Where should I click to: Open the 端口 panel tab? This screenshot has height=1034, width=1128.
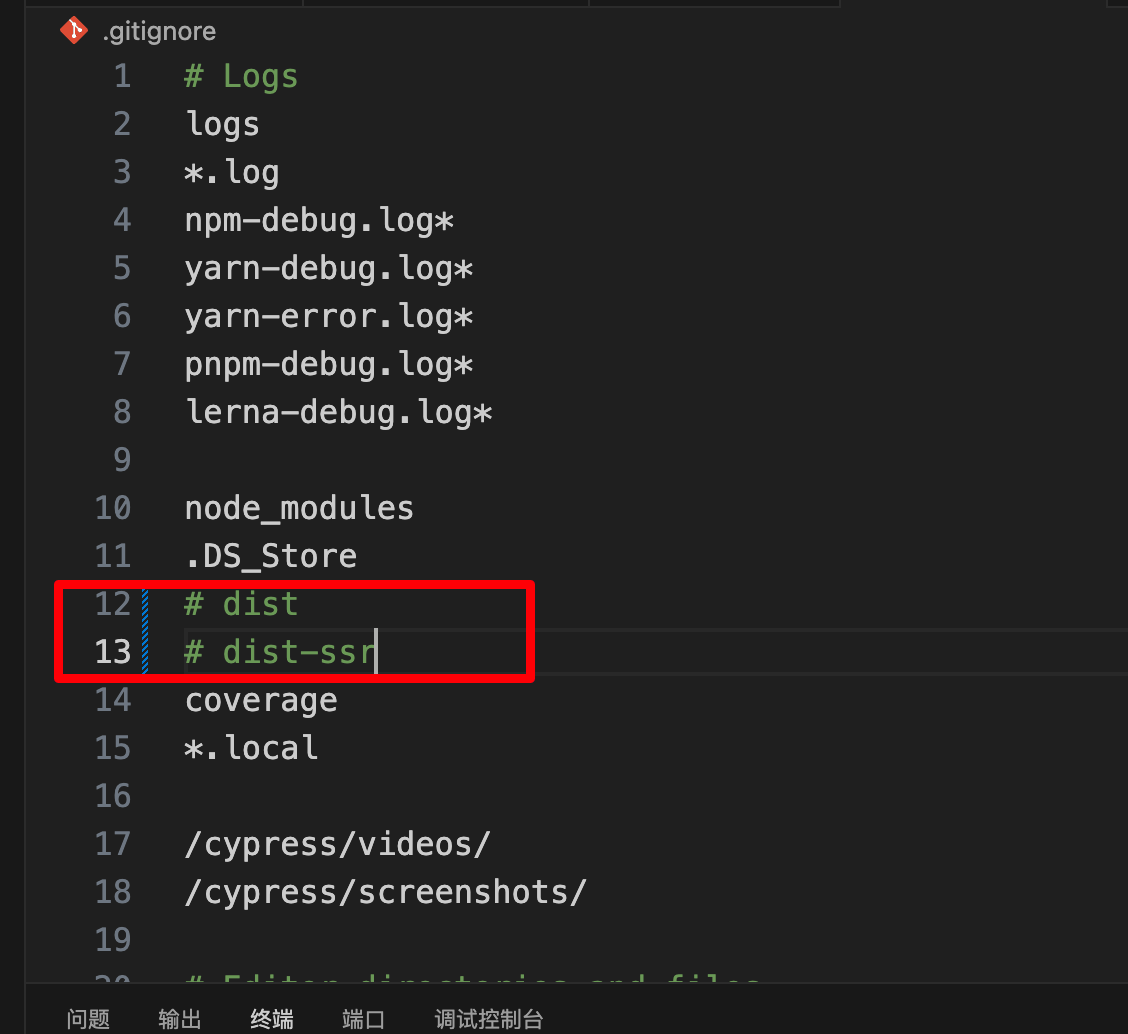[363, 1019]
